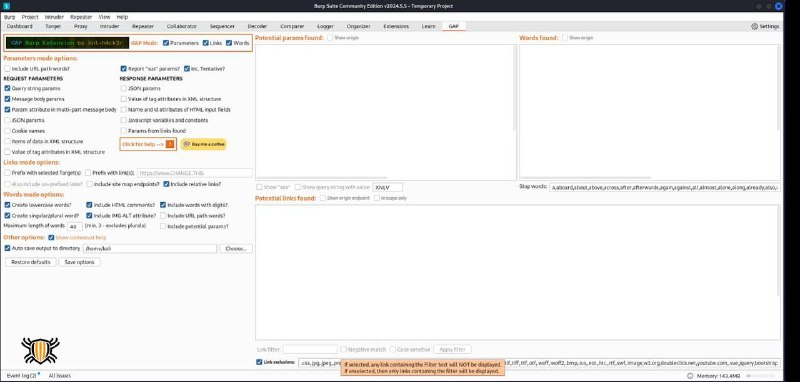Toggle Create lowercase words checkbox
800x382 pixels.
[x=7, y=205]
